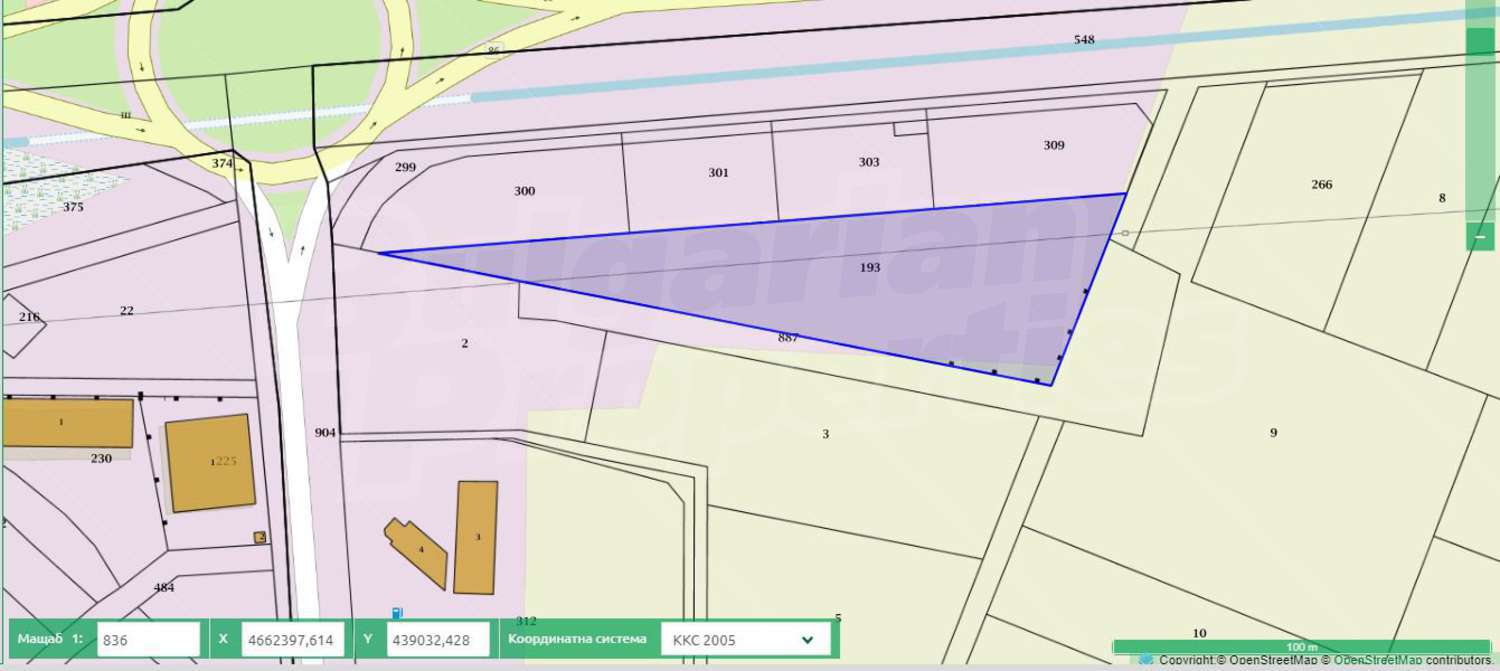Click the chevron arrow beside ККС 2005

point(808,640)
